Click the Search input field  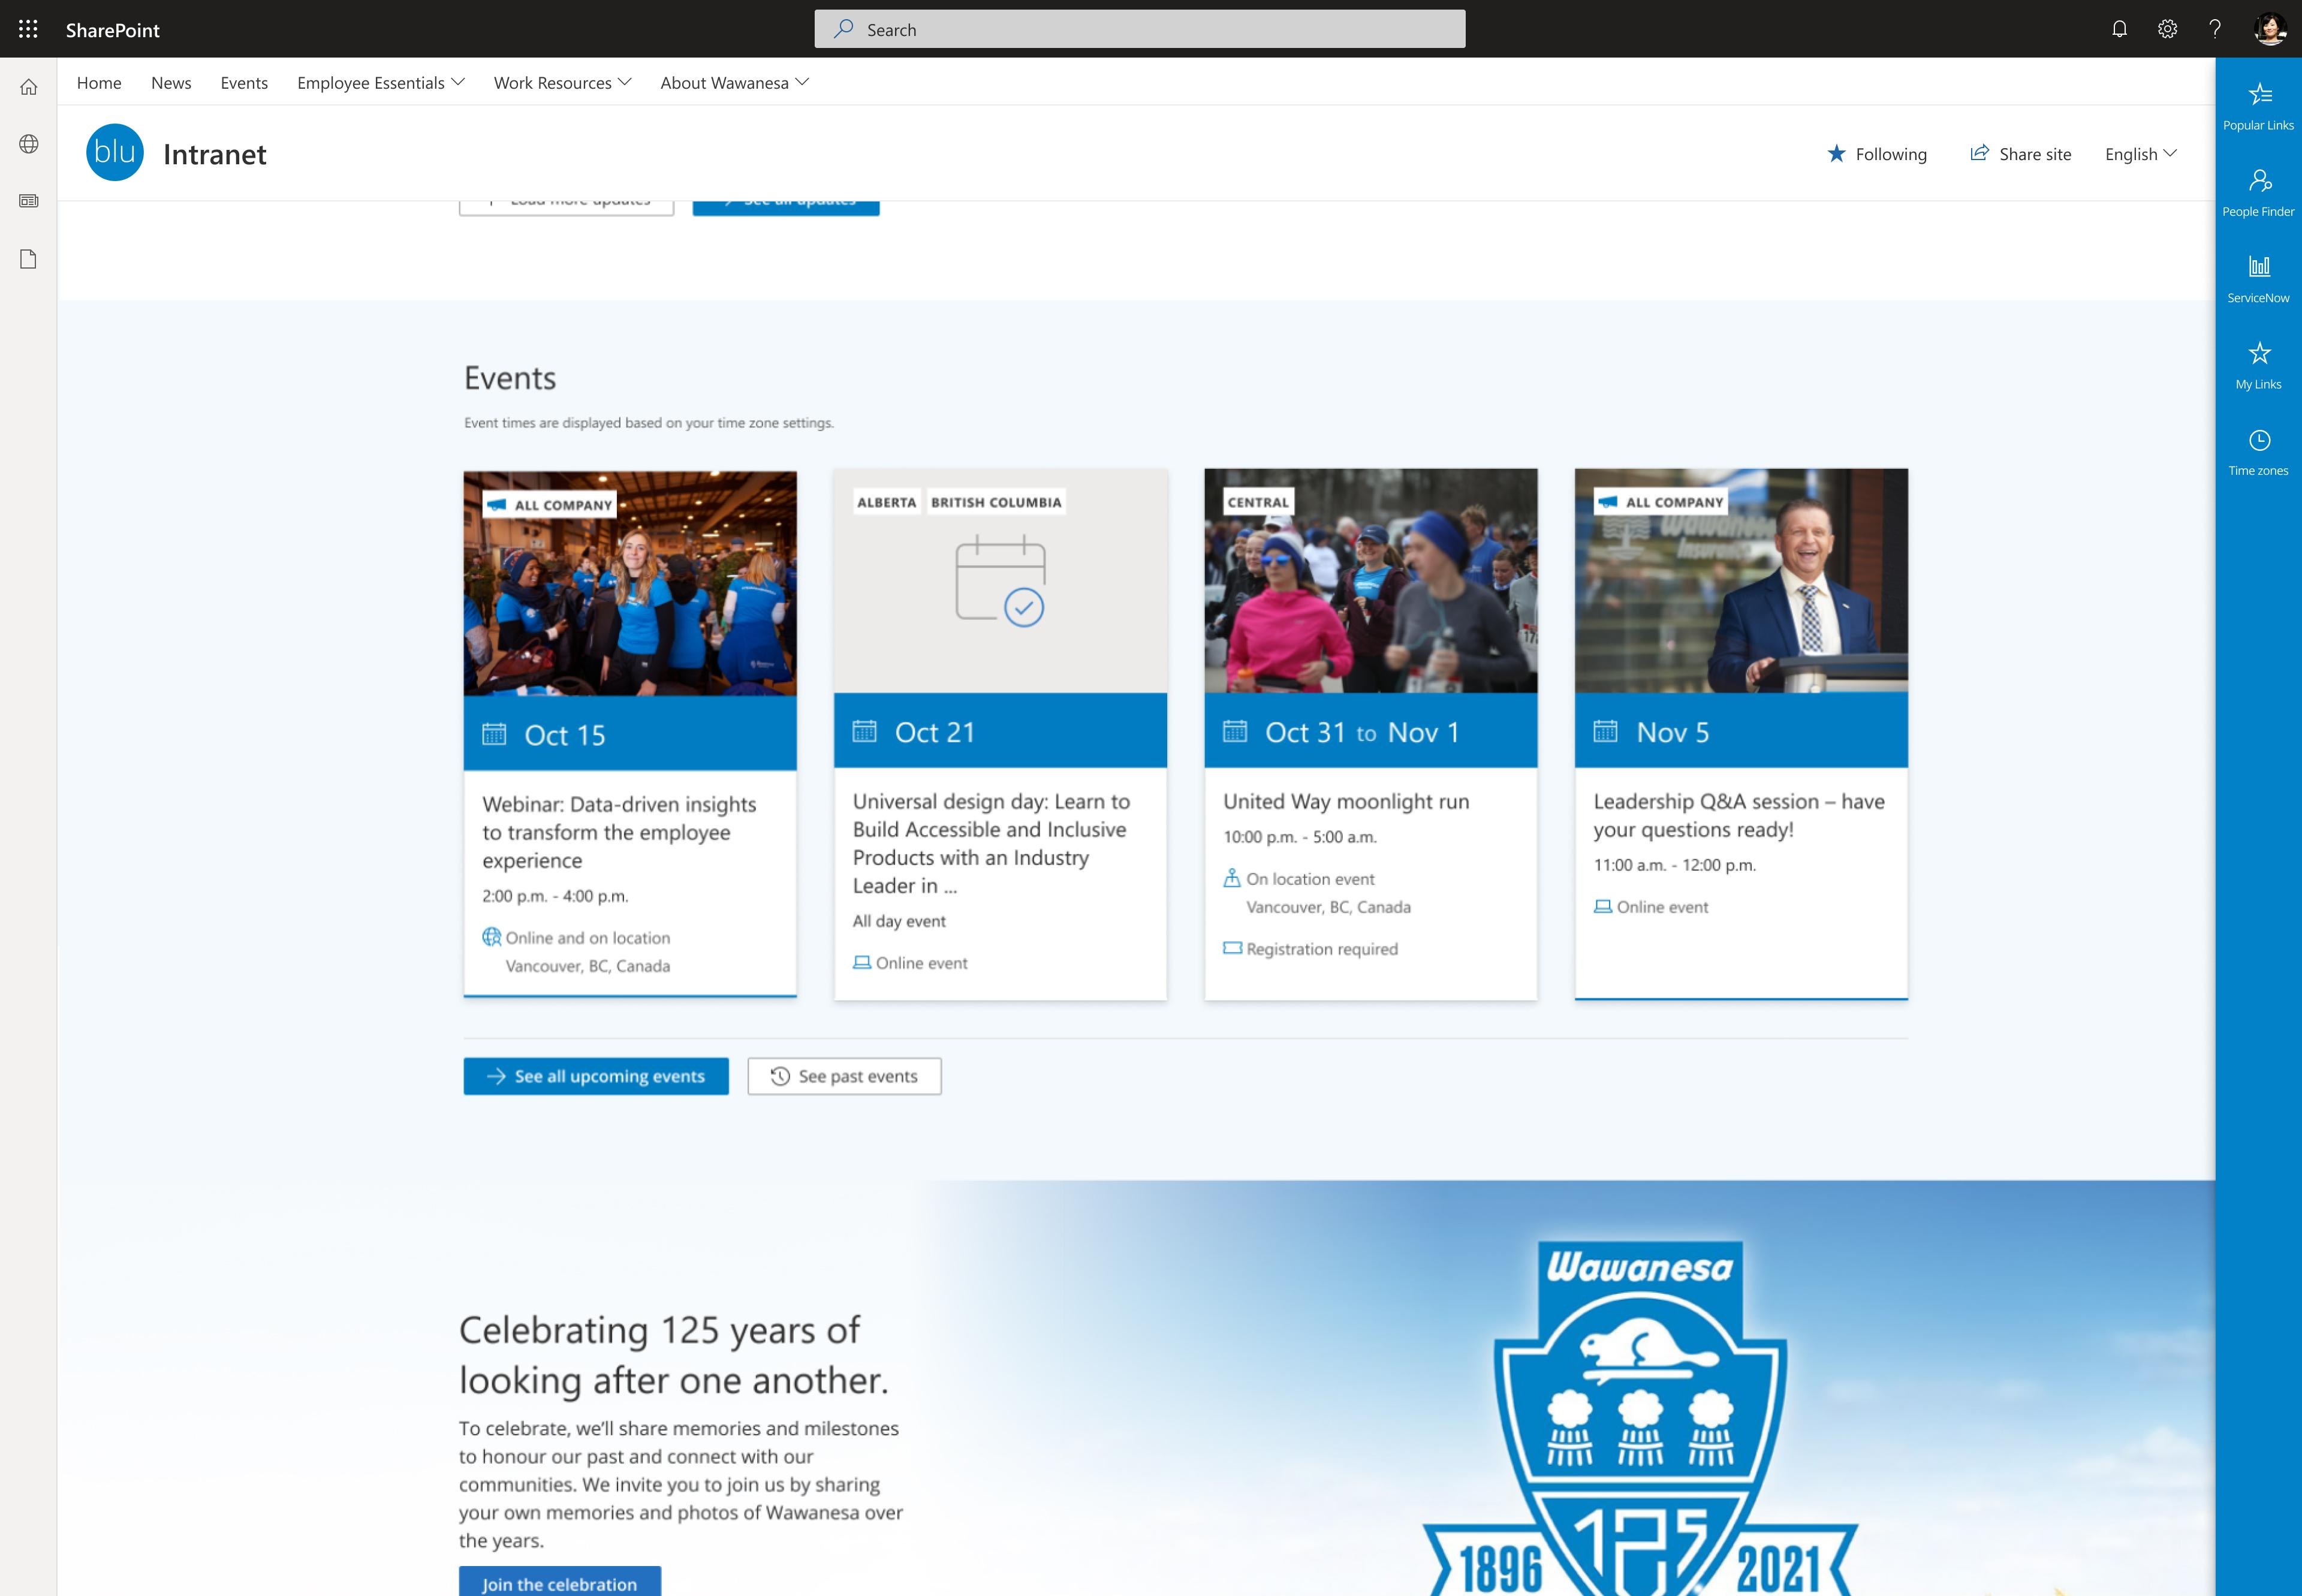(x=1139, y=28)
